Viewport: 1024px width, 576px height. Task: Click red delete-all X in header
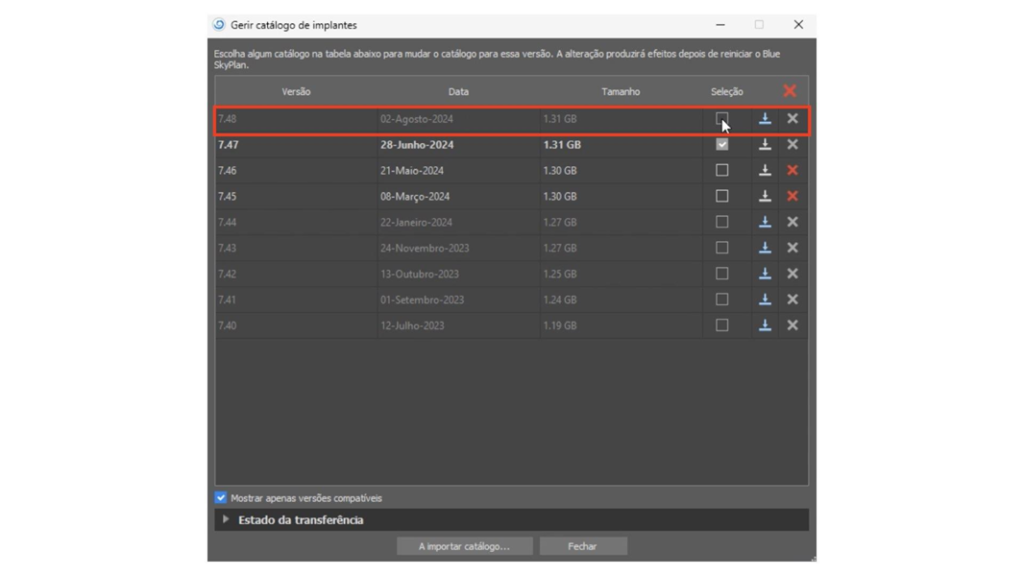[x=790, y=91]
